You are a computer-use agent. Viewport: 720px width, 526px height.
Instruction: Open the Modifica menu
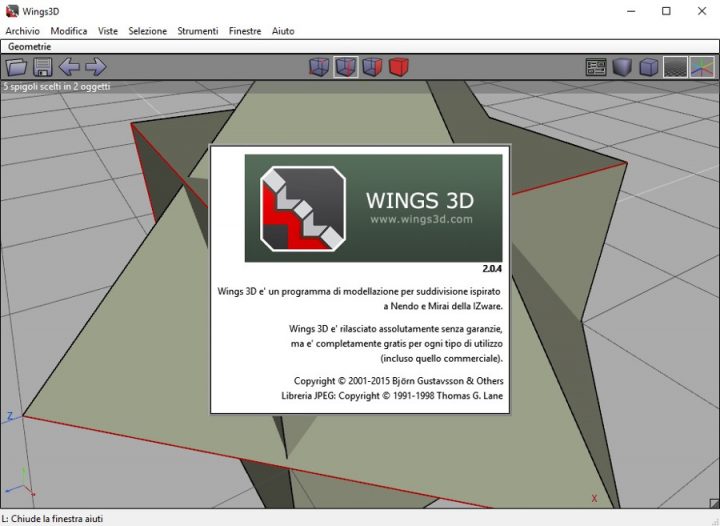[x=69, y=31]
